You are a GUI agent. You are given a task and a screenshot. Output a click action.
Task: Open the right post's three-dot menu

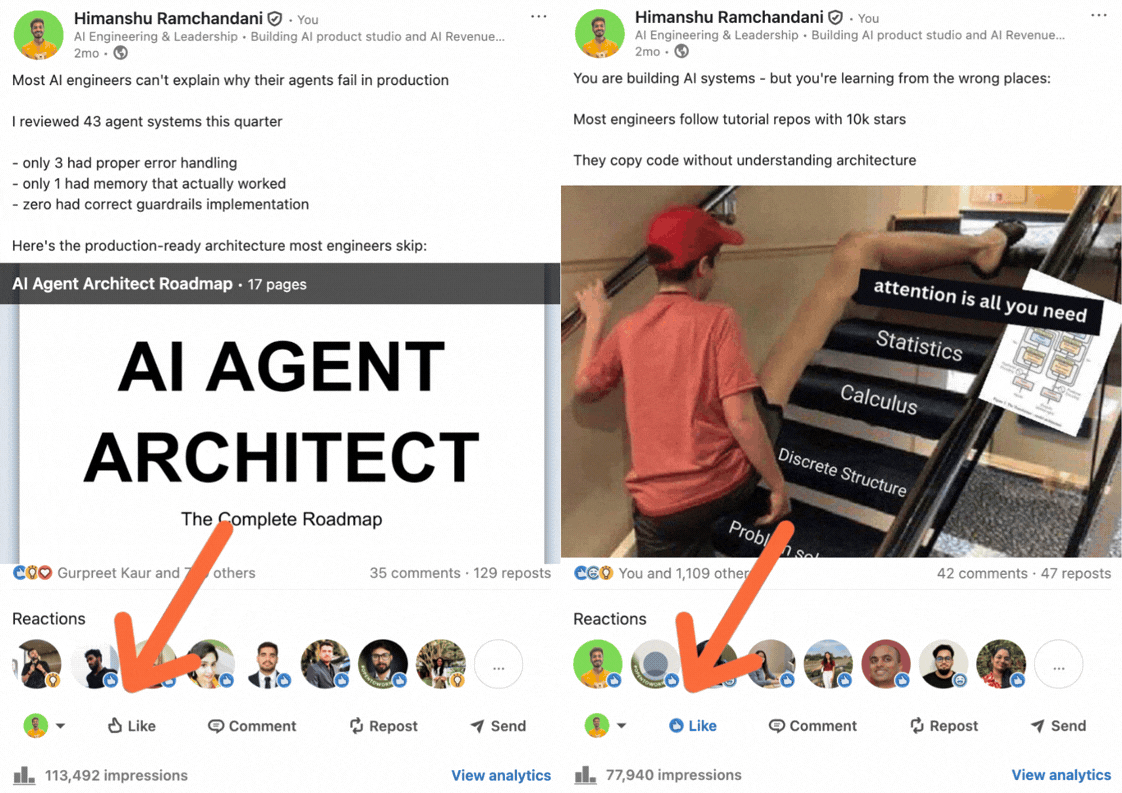1099,15
